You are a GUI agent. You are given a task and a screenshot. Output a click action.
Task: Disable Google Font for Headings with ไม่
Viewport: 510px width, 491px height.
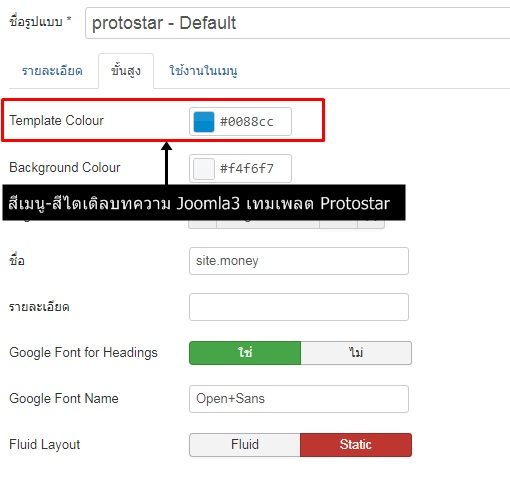tap(356, 353)
